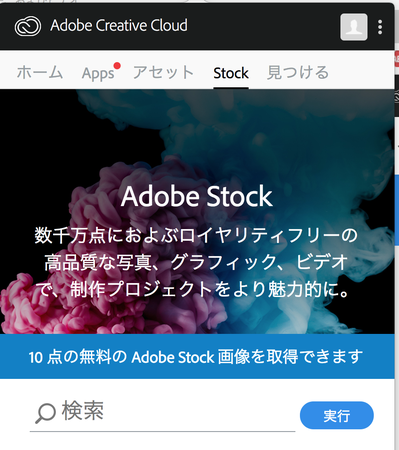Viewport: 399px width, 450px height.
Task: Click the Adobe Creative Cloud title text
Action: (x=119, y=26)
